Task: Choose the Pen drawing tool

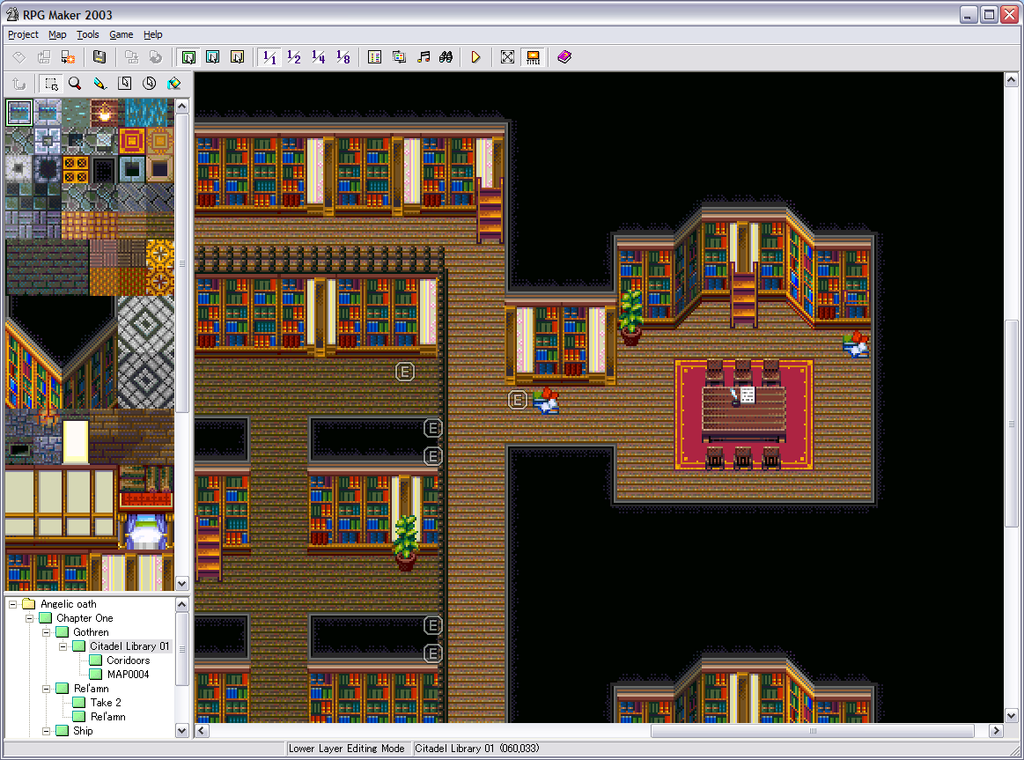Action: pos(99,84)
